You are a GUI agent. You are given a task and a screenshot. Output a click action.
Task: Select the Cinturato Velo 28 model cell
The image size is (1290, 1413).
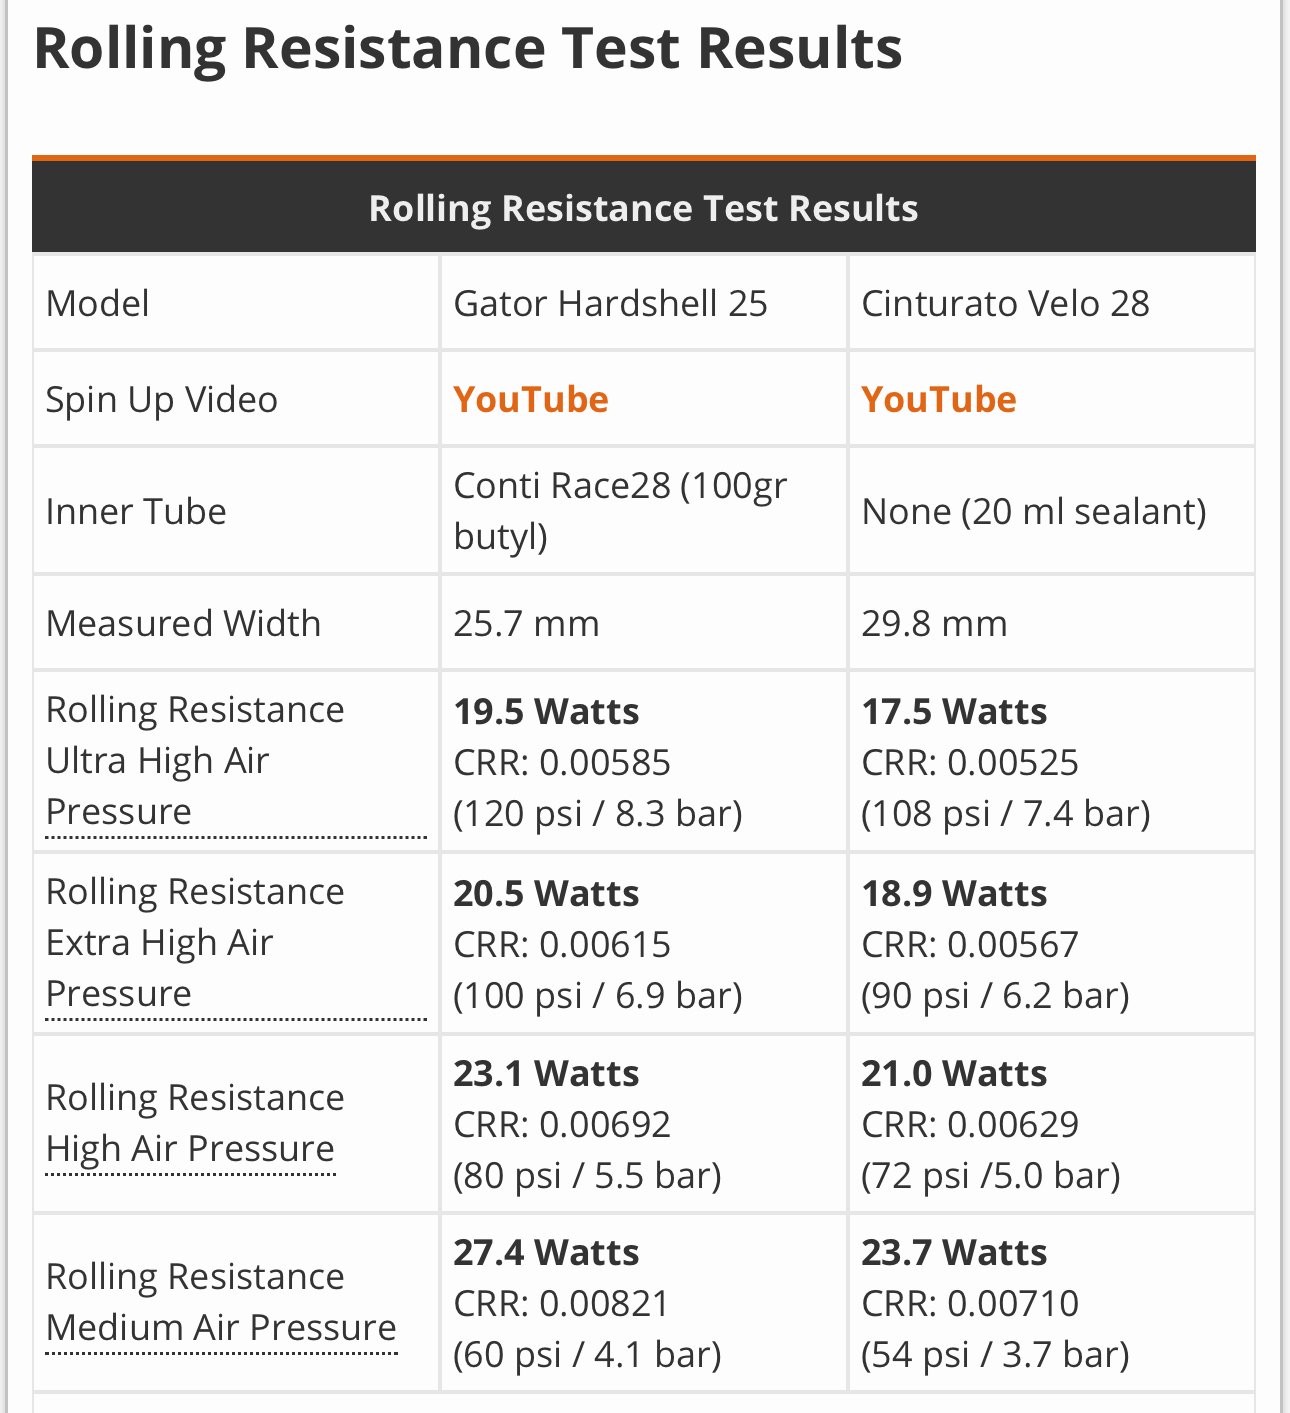(1005, 303)
